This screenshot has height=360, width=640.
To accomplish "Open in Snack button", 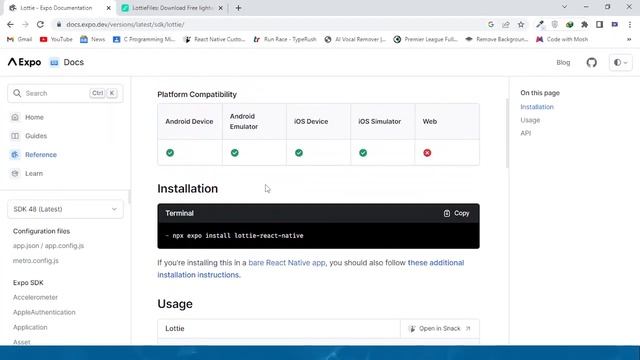I will click(440, 329).
